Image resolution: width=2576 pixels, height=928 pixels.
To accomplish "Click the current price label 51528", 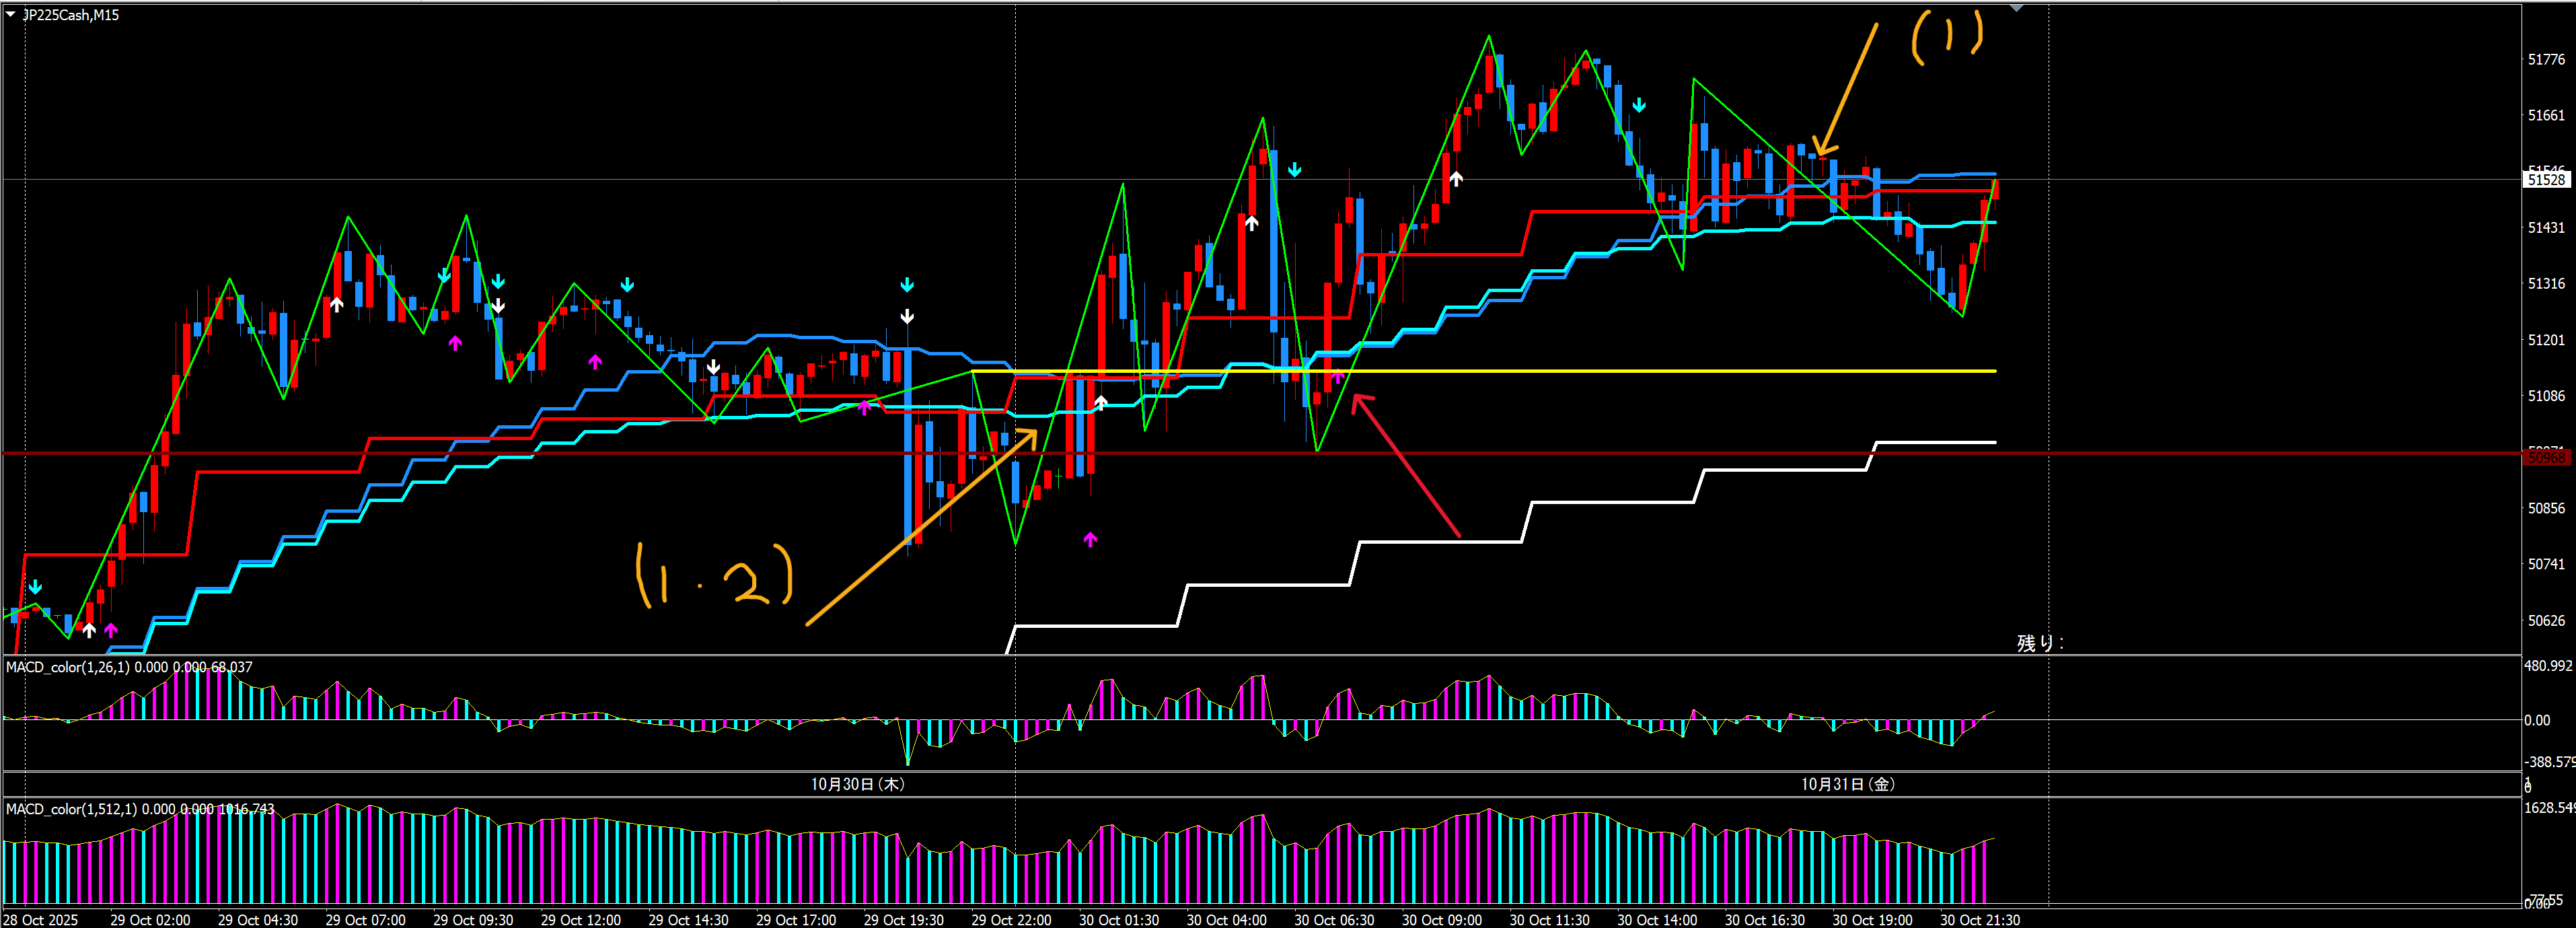I will [2546, 180].
